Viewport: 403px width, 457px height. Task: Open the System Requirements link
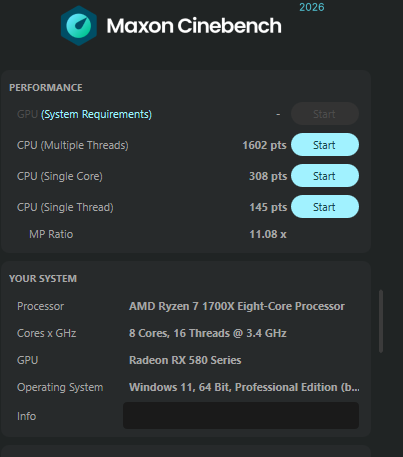96,114
